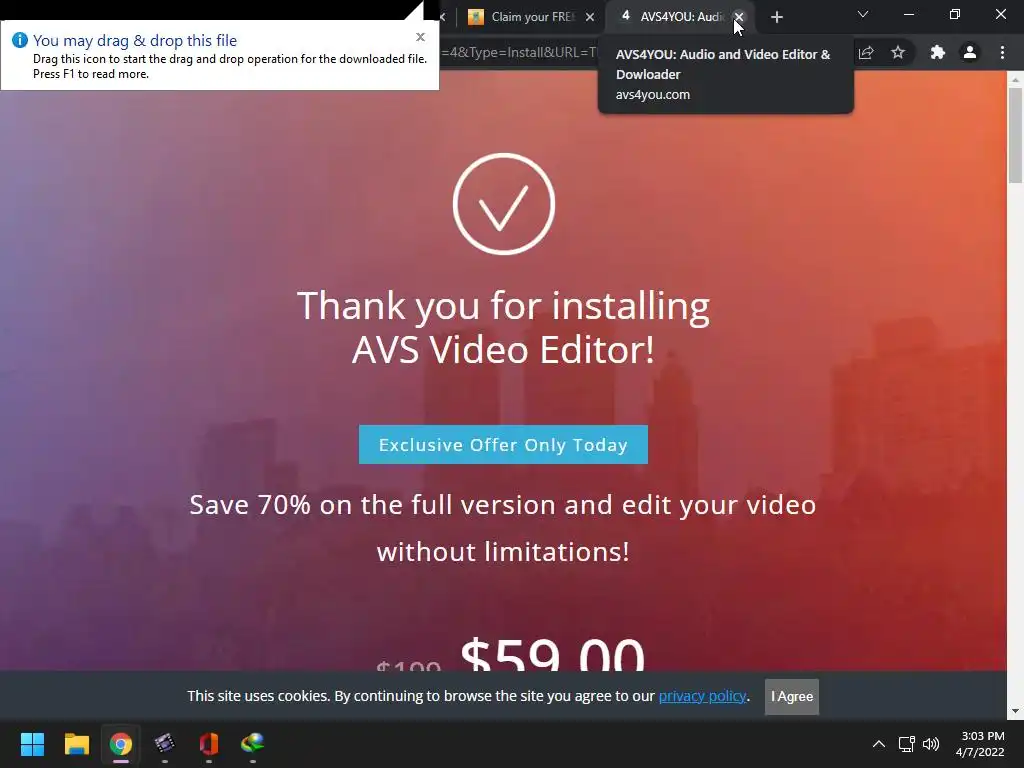
Task: Open the Chrome extensions puzzle icon
Action: tap(938, 52)
